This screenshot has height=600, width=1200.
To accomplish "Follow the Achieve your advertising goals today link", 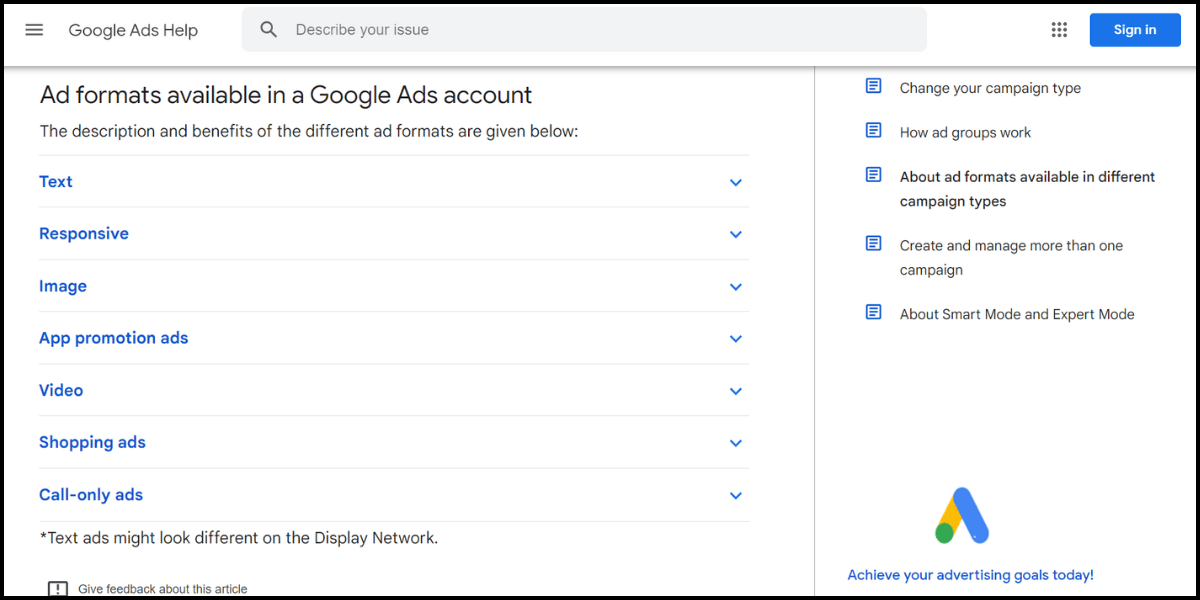I will coord(970,574).
